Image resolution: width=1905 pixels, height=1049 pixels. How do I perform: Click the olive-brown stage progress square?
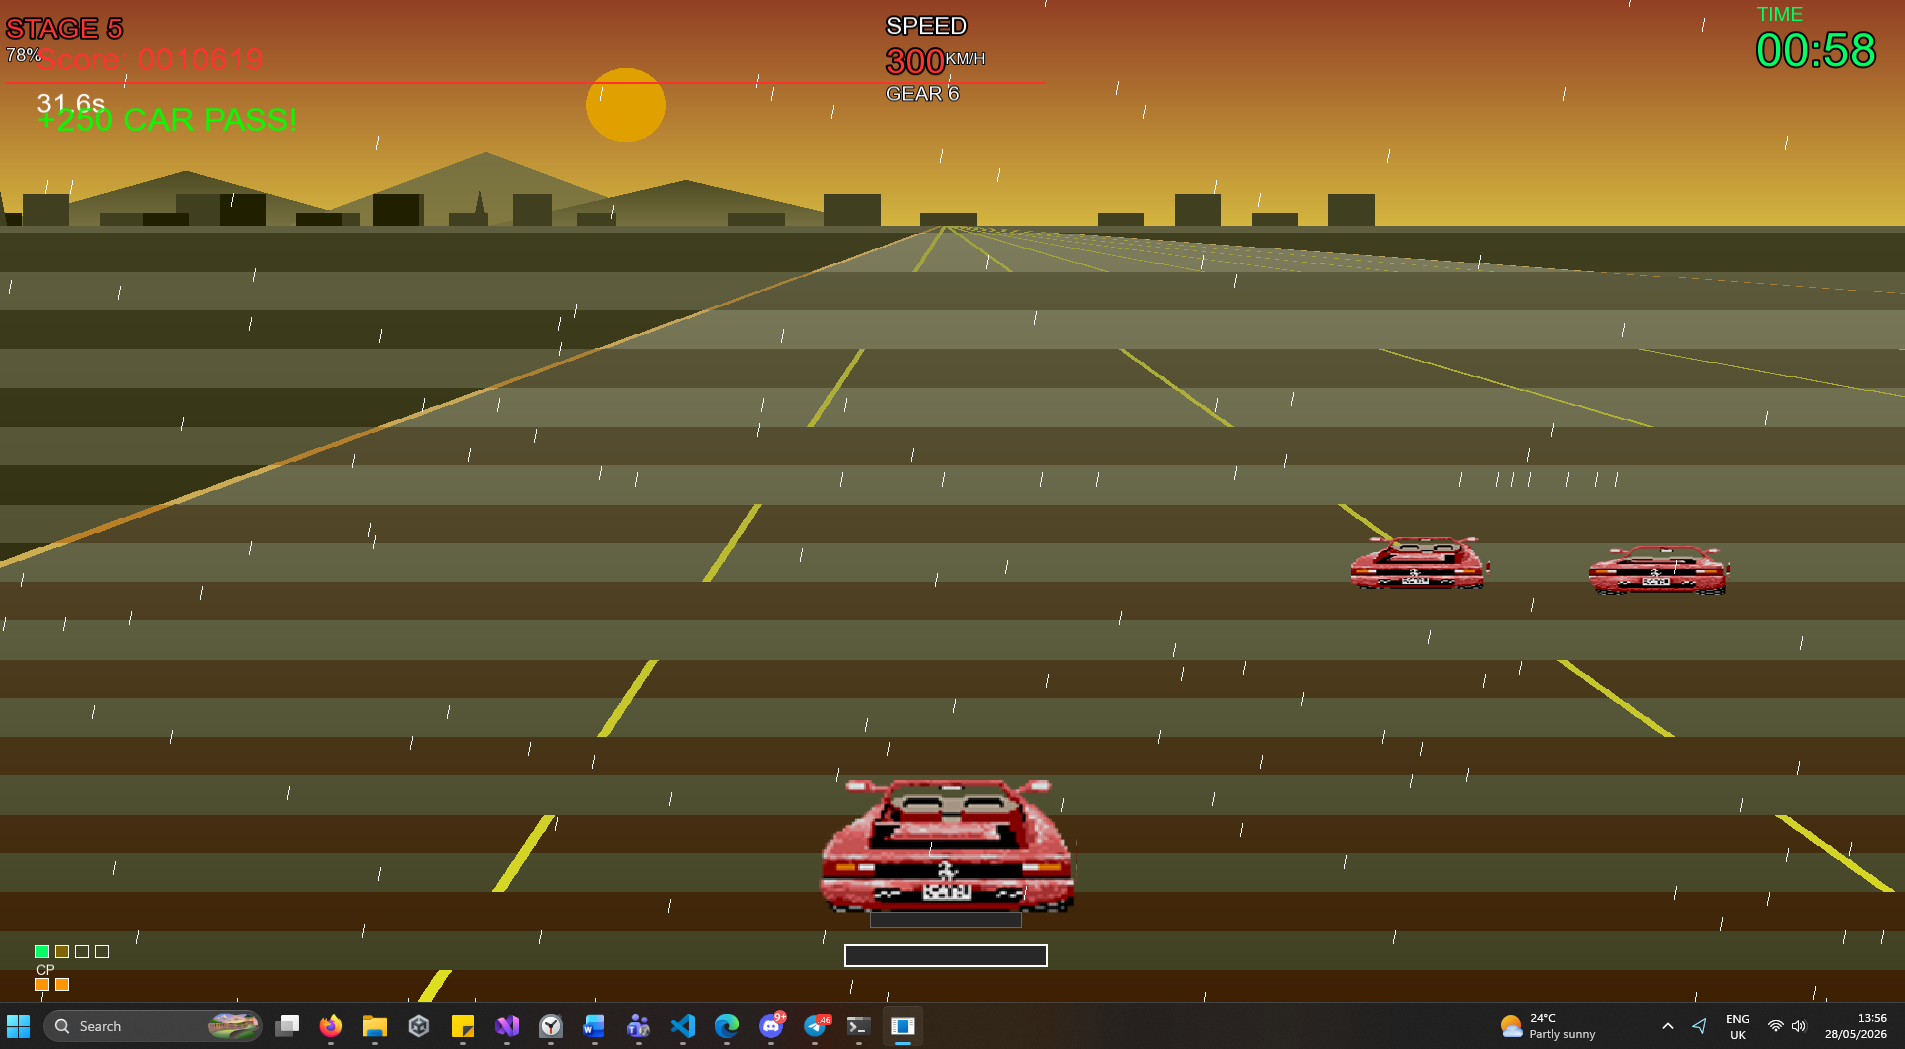click(62, 951)
